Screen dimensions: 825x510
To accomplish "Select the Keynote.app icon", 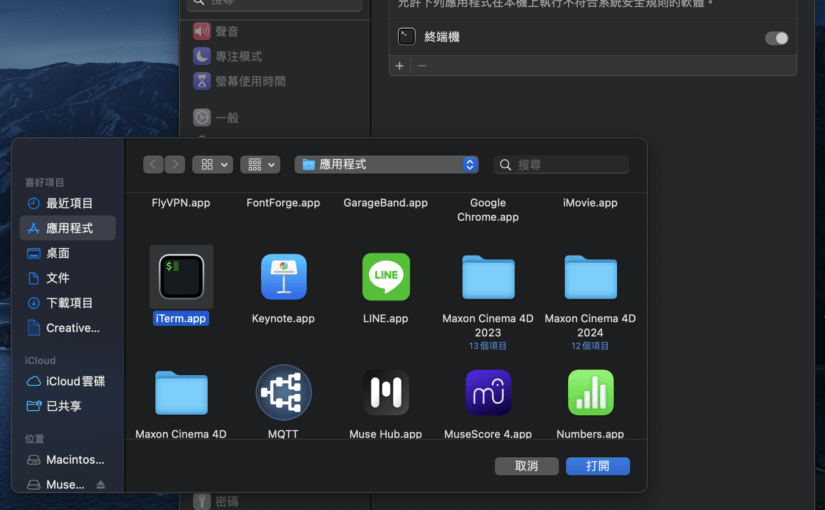I will coord(283,277).
